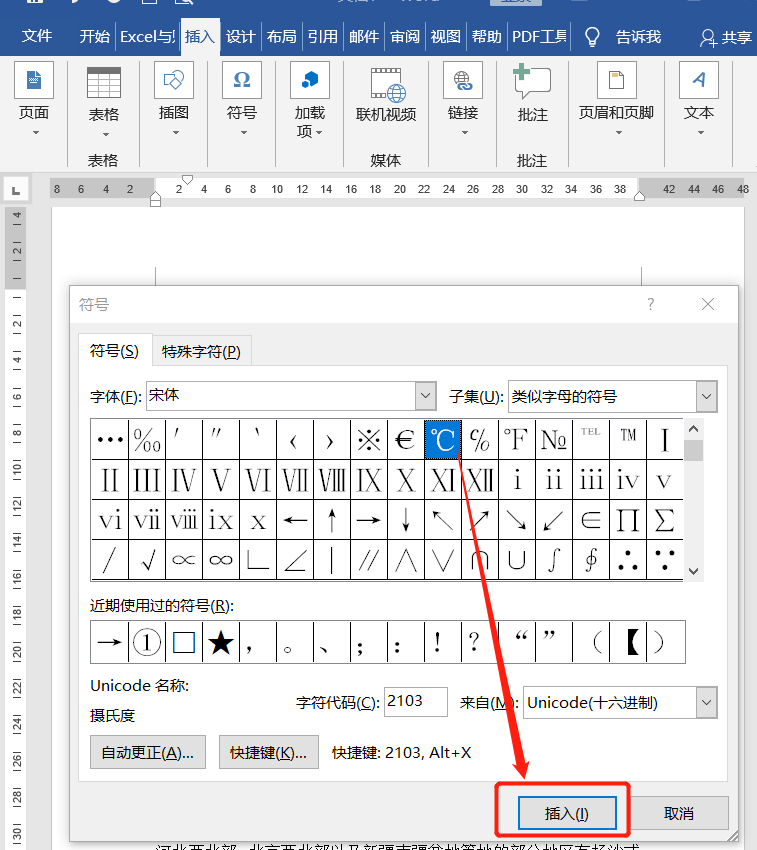Open the Text (文本) group icon
The height and width of the screenshot is (850, 757).
pos(698,80)
